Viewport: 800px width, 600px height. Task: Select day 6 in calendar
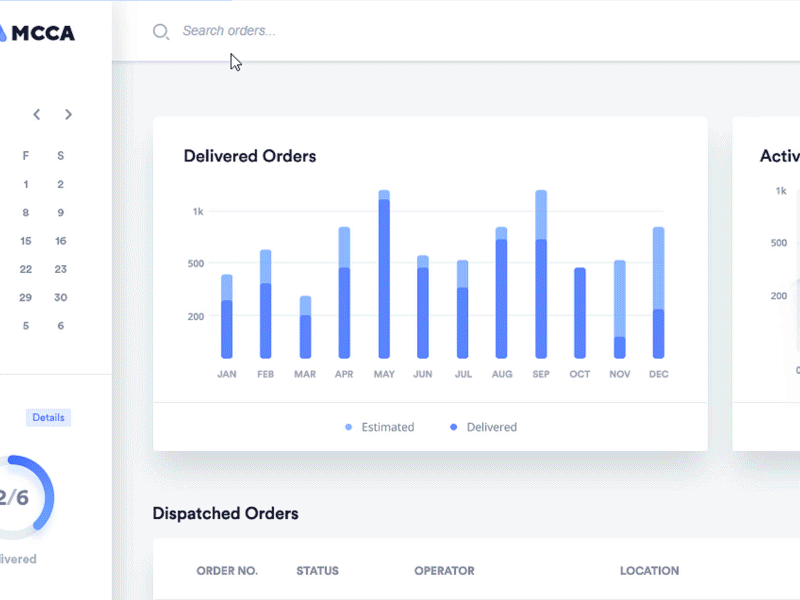point(60,326)
